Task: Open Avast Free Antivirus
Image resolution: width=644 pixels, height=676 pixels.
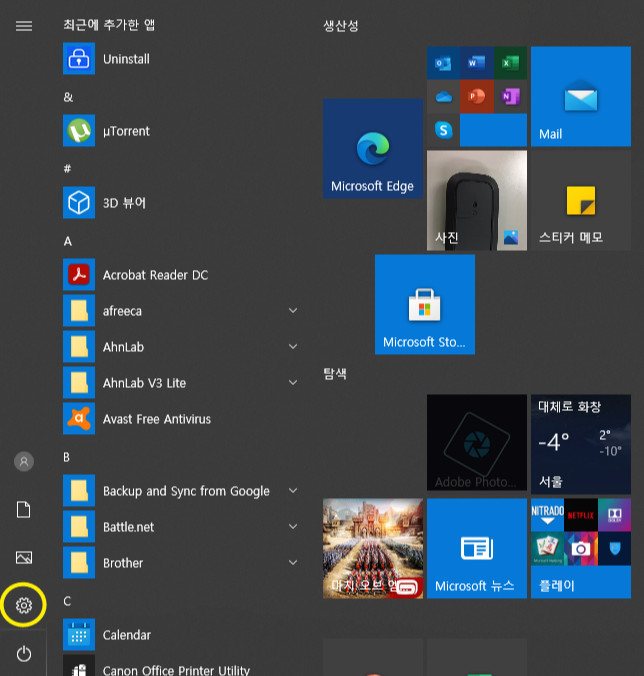Action: tap(181, 419)
